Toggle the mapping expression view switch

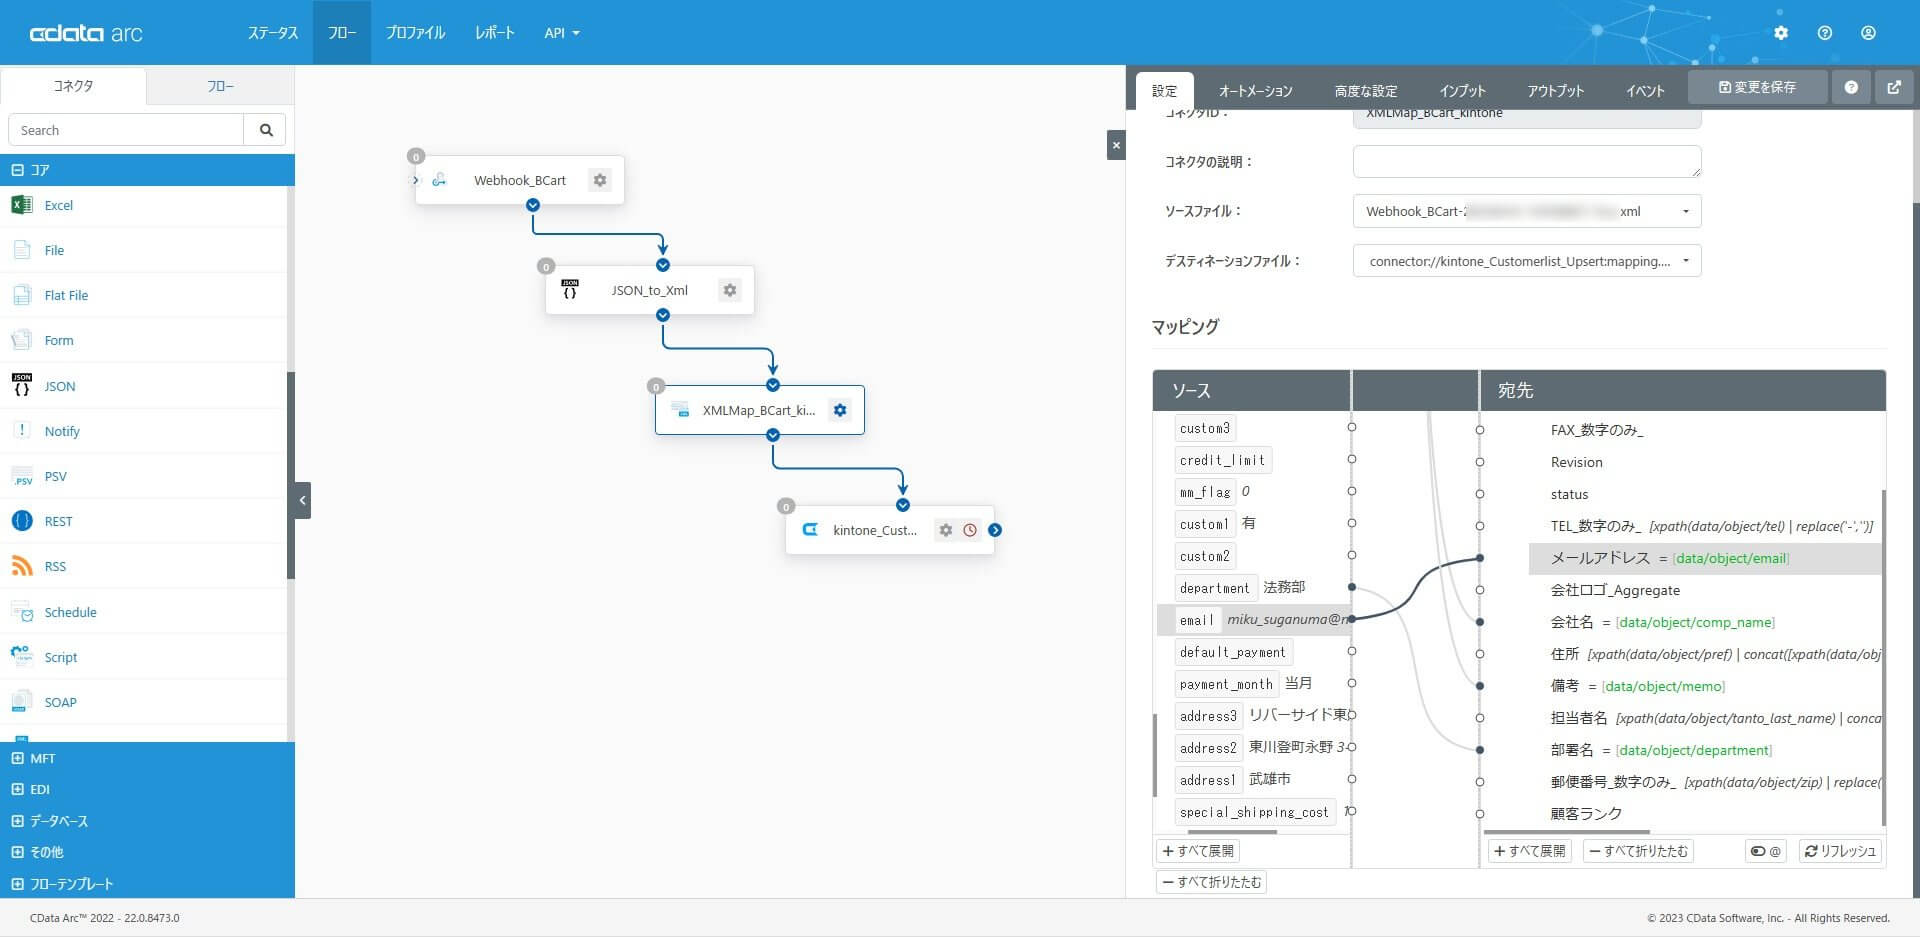tap(1765, 851)
